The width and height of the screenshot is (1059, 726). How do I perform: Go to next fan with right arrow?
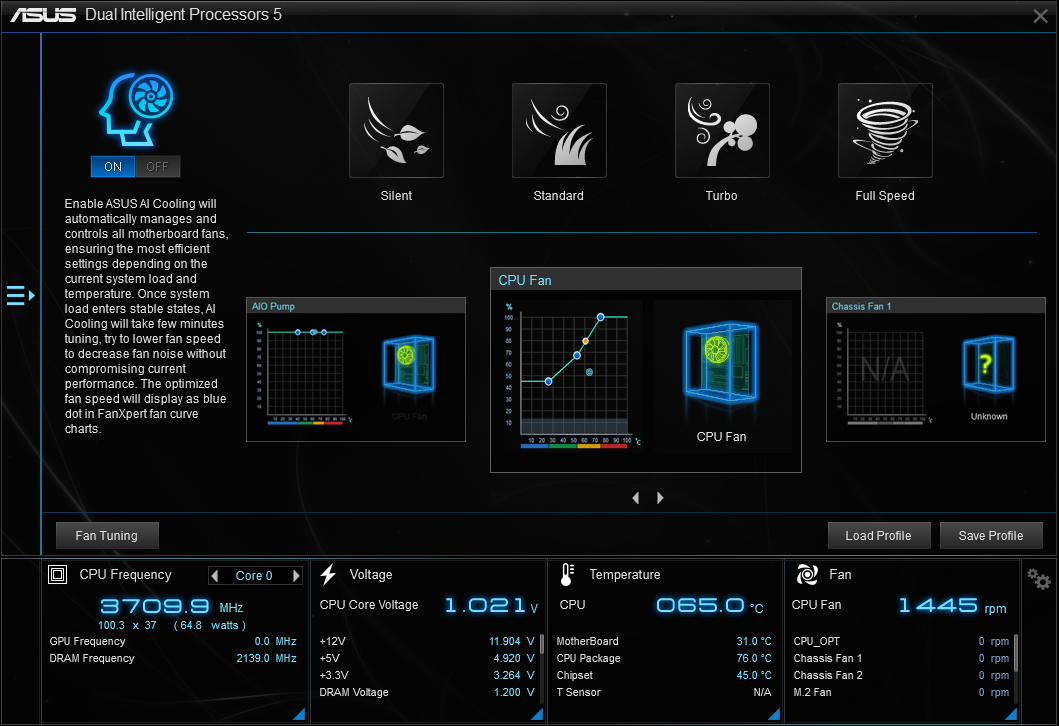(x=660, y=498)
